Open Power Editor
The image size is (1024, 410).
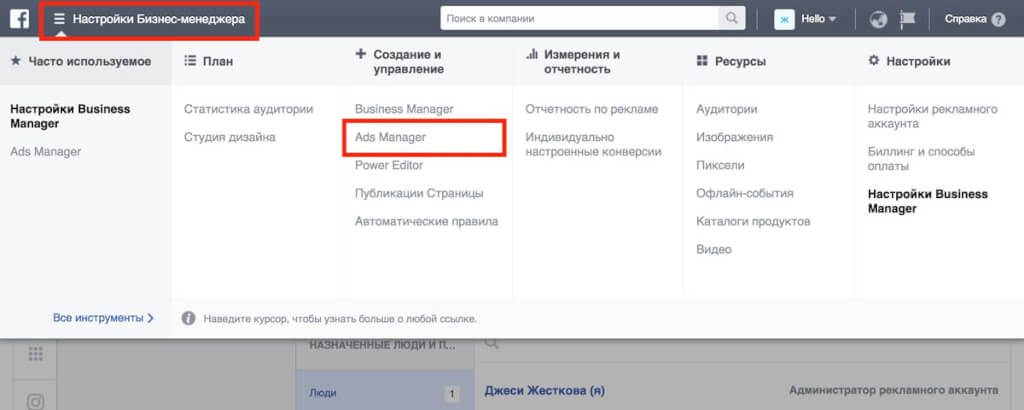pyautogui.click(x=389, y=165)
